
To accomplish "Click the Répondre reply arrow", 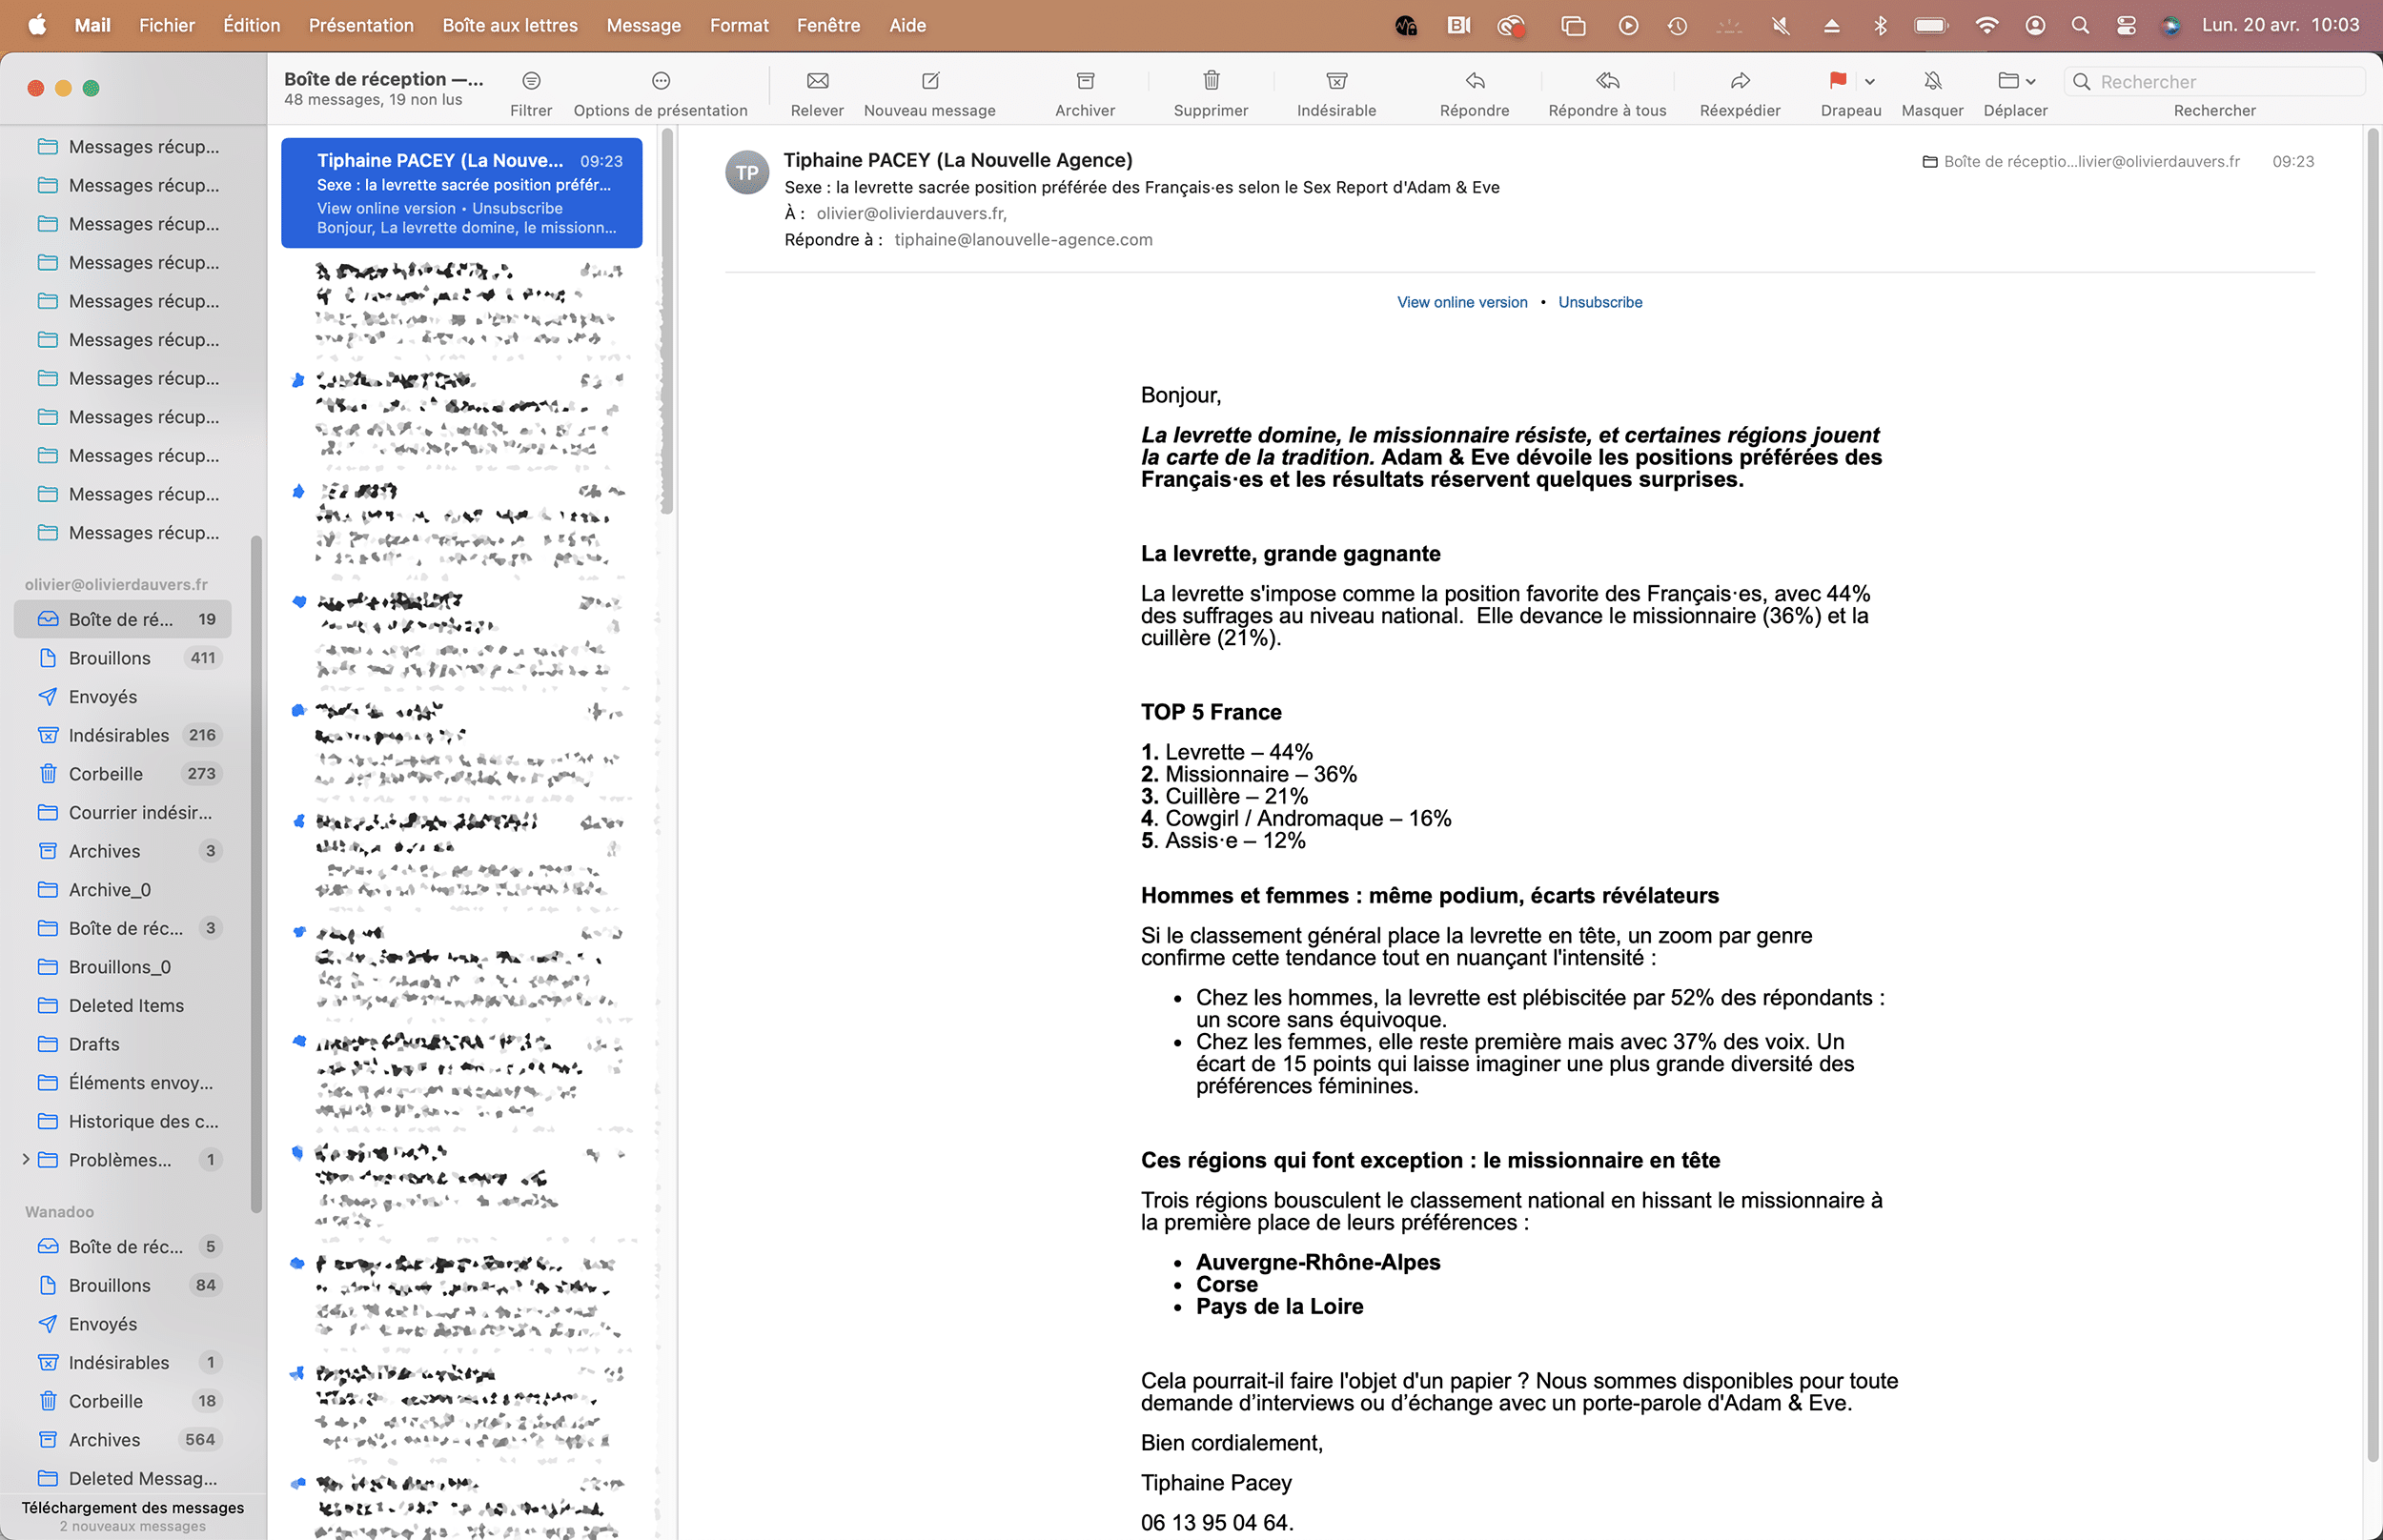I will click(1474, 80).
